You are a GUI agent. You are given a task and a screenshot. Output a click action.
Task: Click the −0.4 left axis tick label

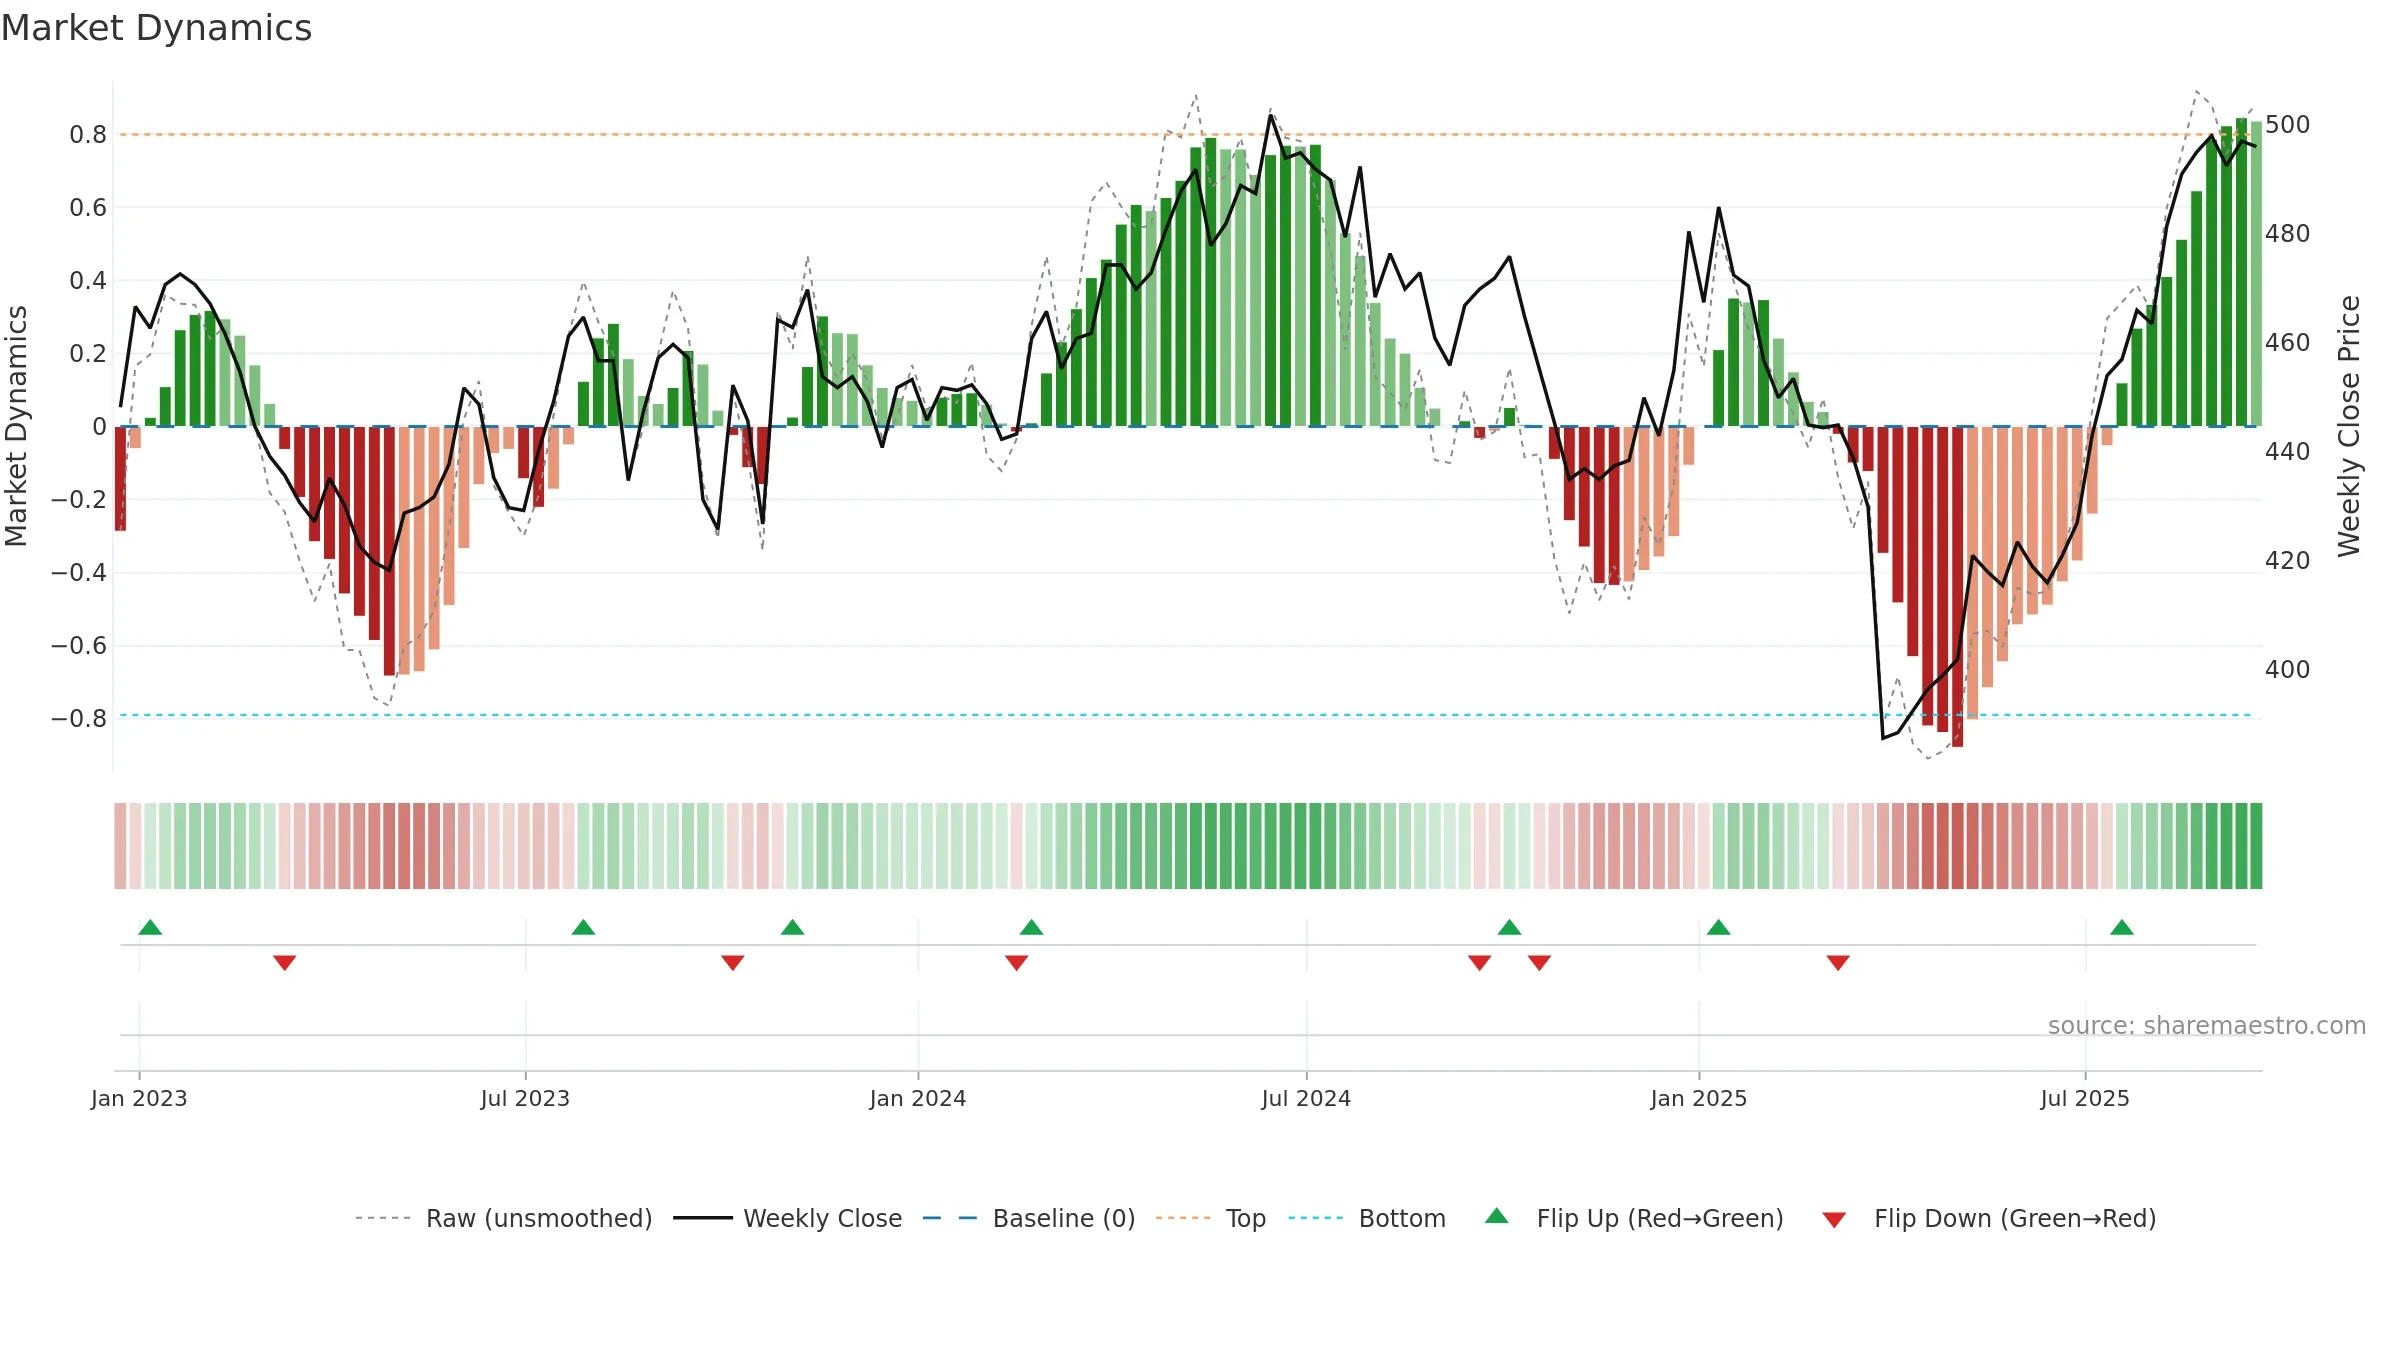pos(79,573)
